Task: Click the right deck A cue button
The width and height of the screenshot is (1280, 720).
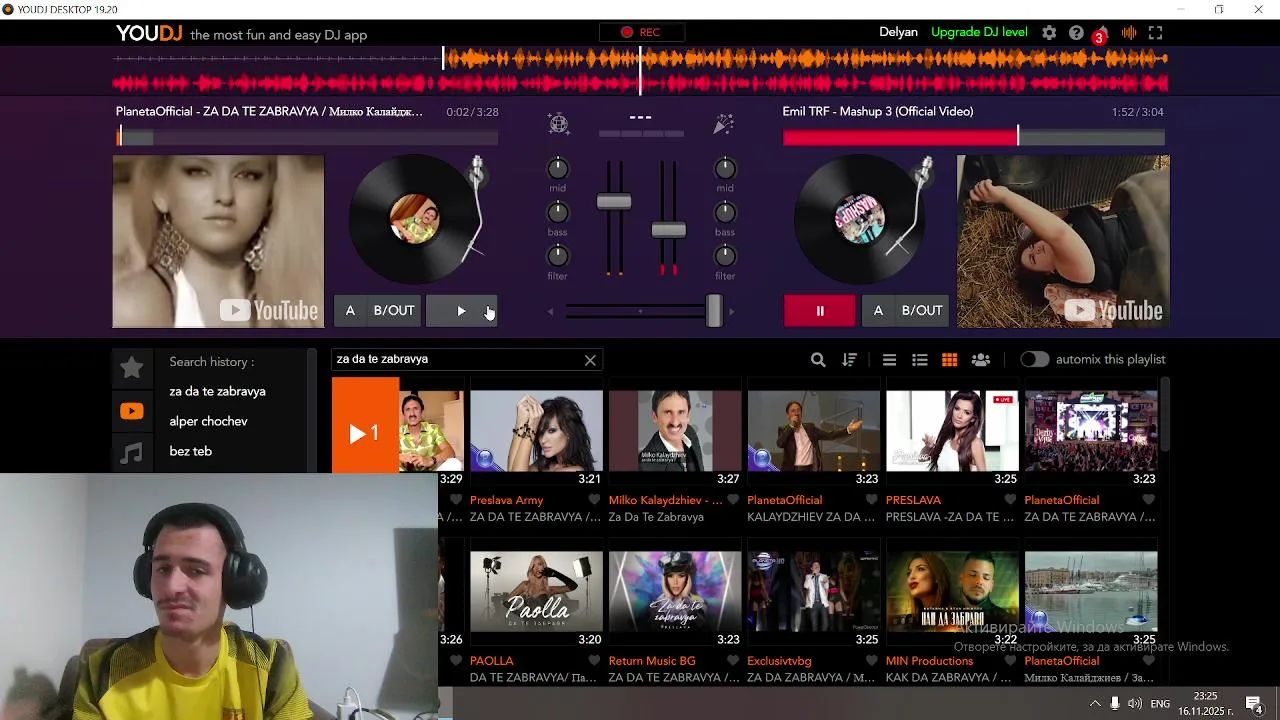Action: point(878,311)
